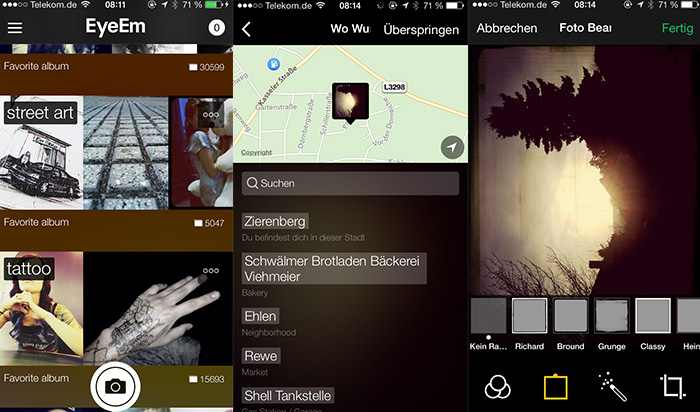Open the camera with the round shutter button
Image resolution: width=700 pixels, height=412 pixels.
pos(115,387)
